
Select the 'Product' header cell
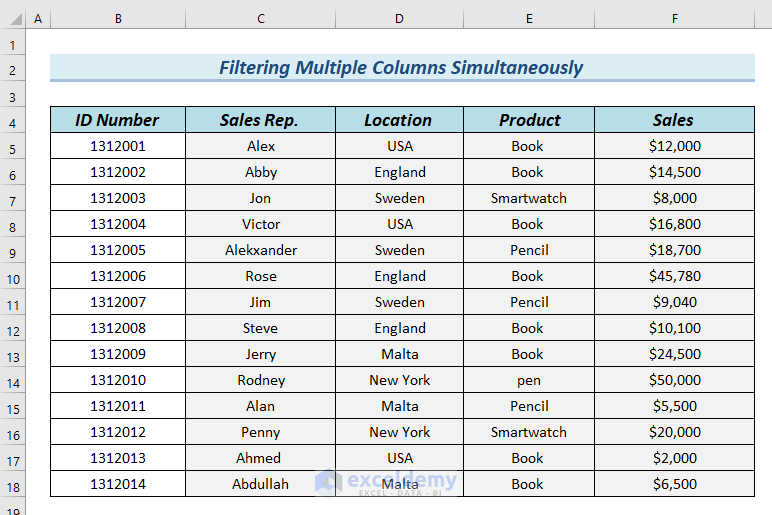click(529, 120)
